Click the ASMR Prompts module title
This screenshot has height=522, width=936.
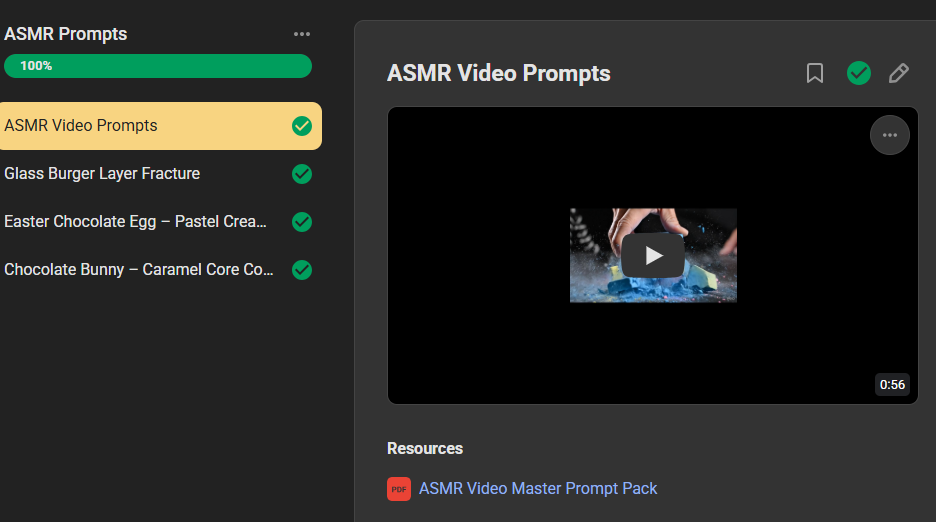pos(66,34)
